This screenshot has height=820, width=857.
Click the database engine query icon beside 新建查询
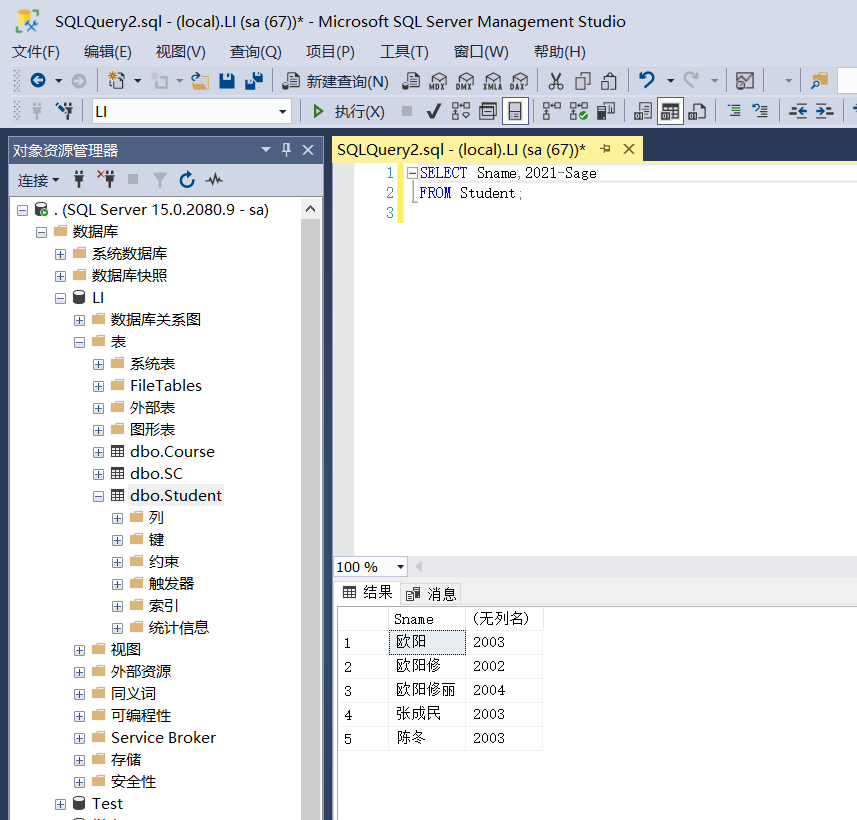[411, 81]
